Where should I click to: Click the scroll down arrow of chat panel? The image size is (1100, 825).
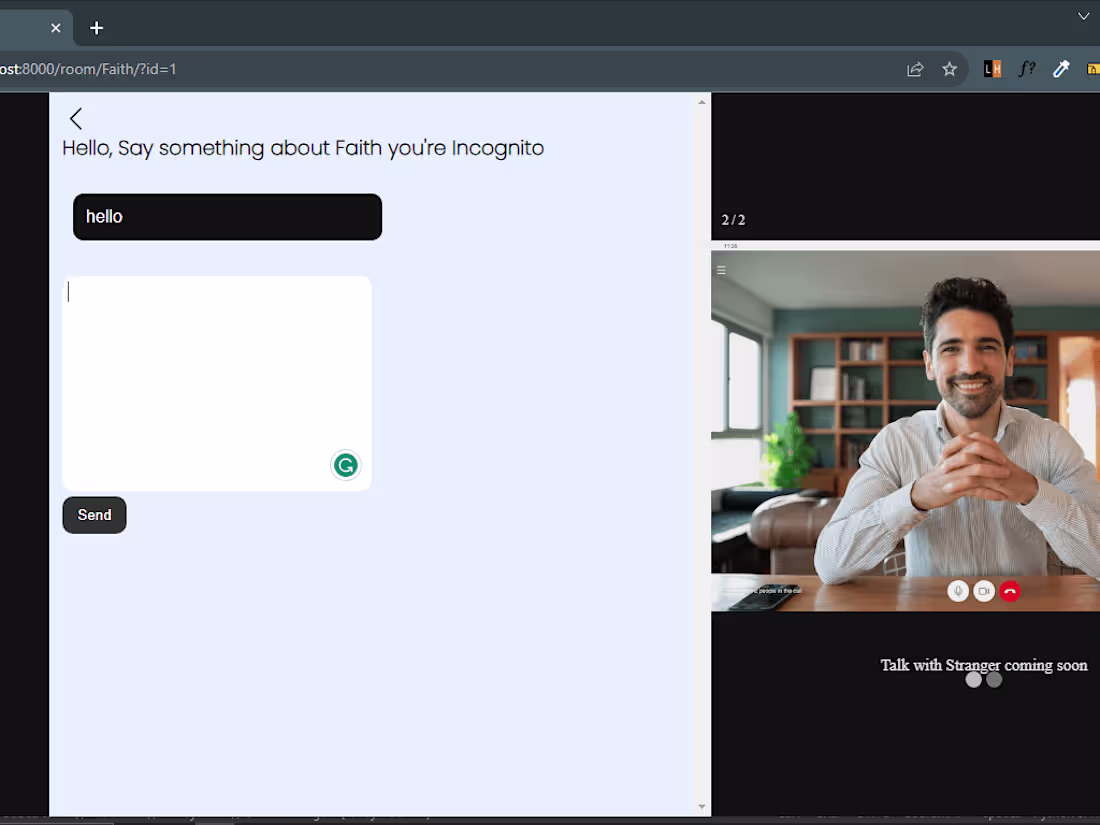click(702, 807)
